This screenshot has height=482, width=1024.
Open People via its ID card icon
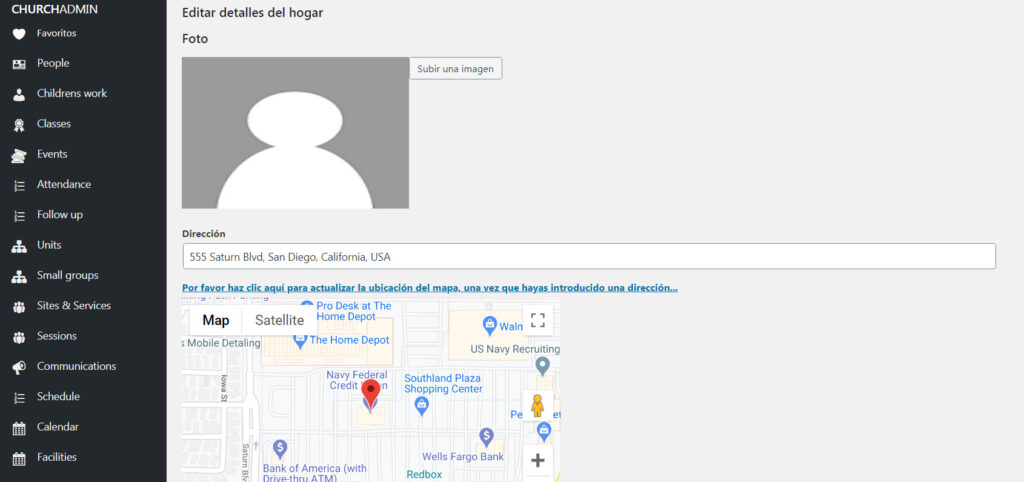point(18,64)
